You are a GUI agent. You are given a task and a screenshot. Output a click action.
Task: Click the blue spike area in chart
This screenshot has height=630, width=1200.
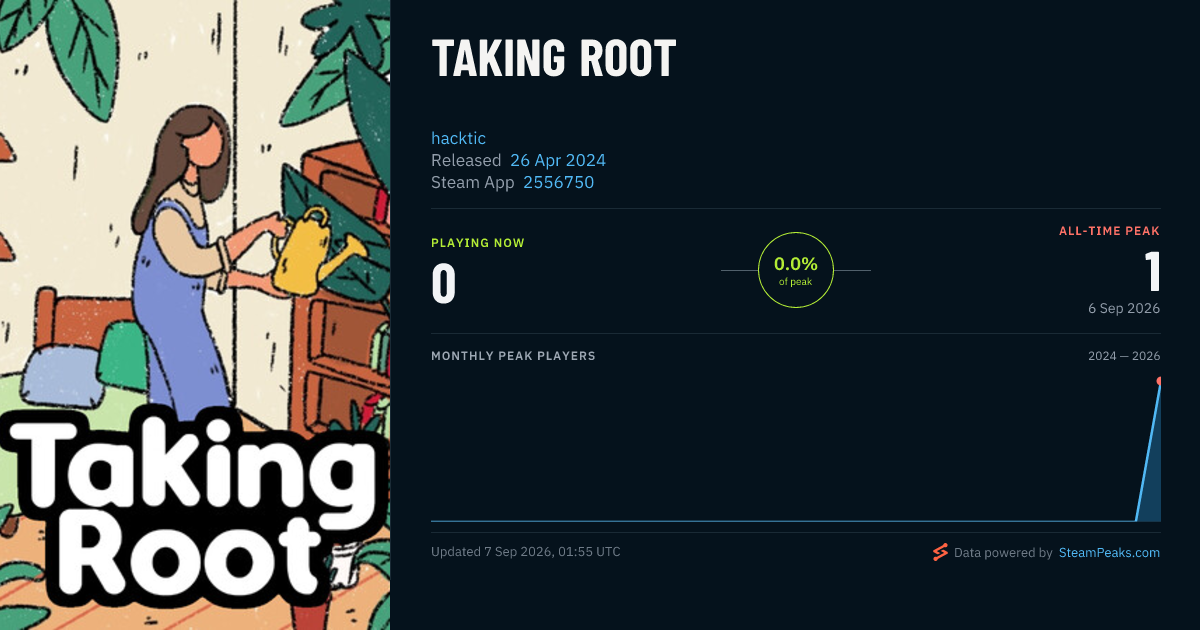1152,470
